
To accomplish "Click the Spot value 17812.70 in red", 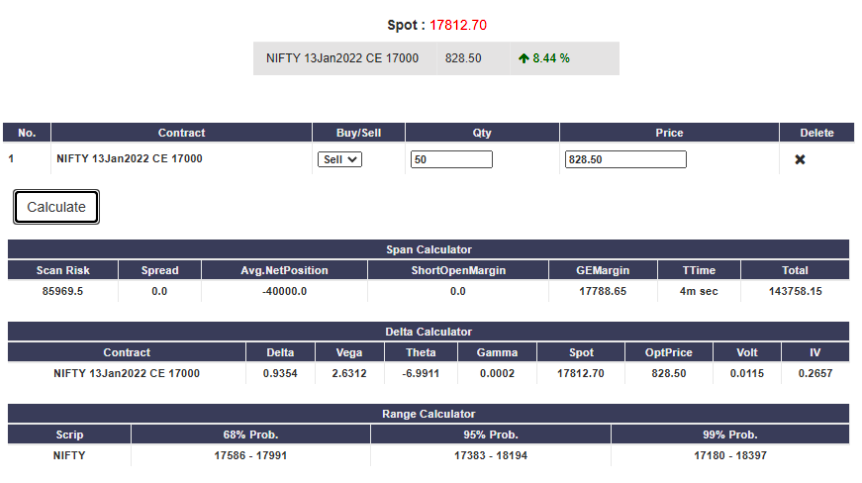I will (458, 25).
